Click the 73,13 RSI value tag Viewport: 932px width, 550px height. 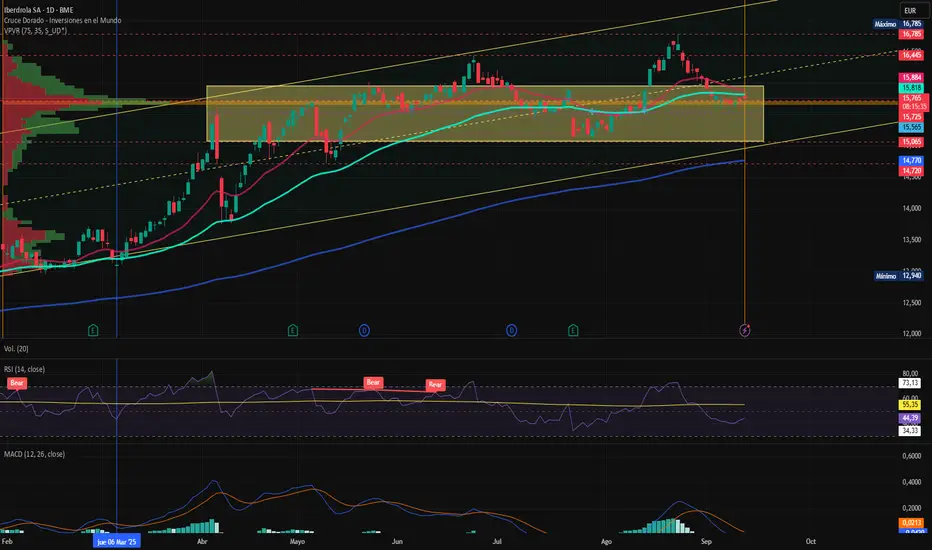coord(910,384)
